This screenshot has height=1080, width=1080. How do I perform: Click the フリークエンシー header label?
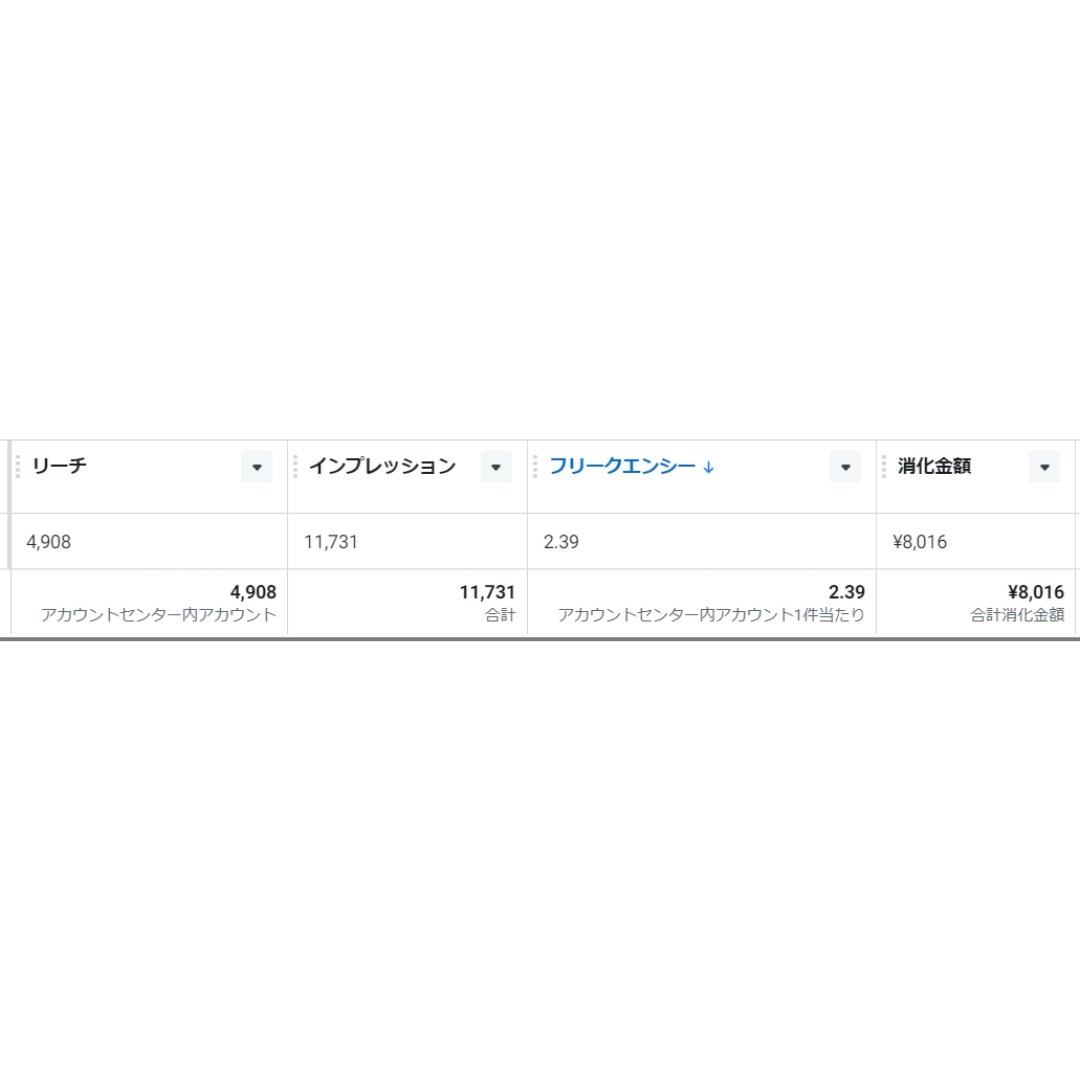point(622,466)
